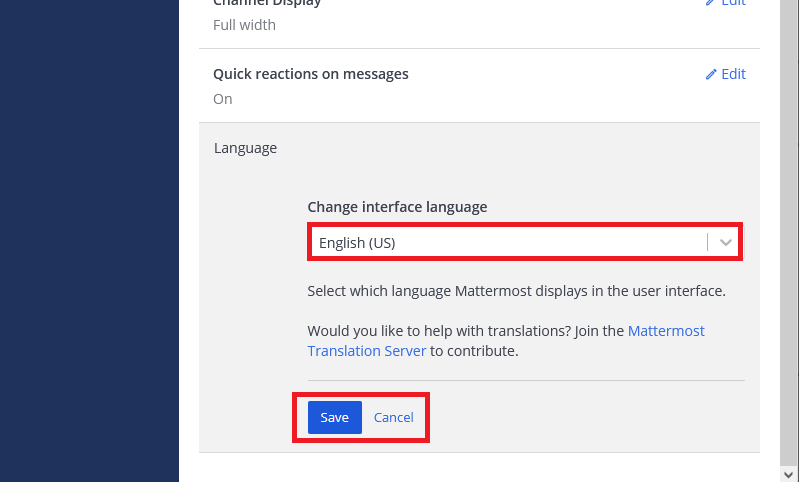The image size is (799, 482).
Task: Cancel the language change
Action: [x=393, y=417]
